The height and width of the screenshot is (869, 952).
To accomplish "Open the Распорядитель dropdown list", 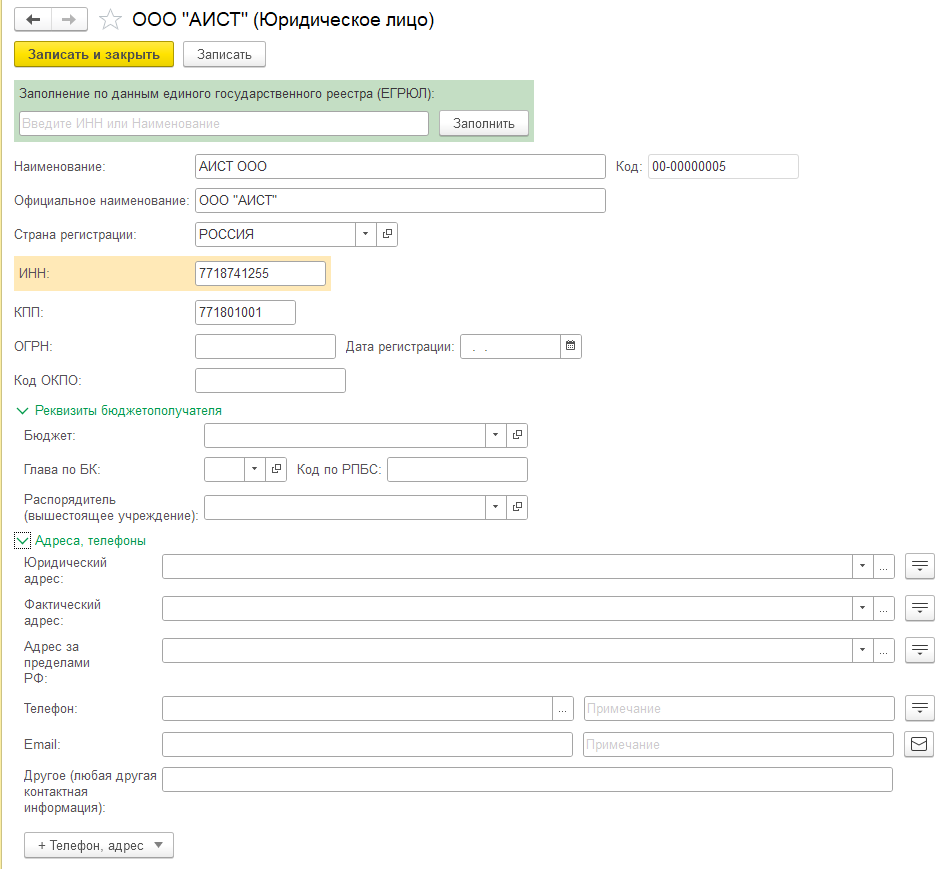I will click(x=495, y=507).
